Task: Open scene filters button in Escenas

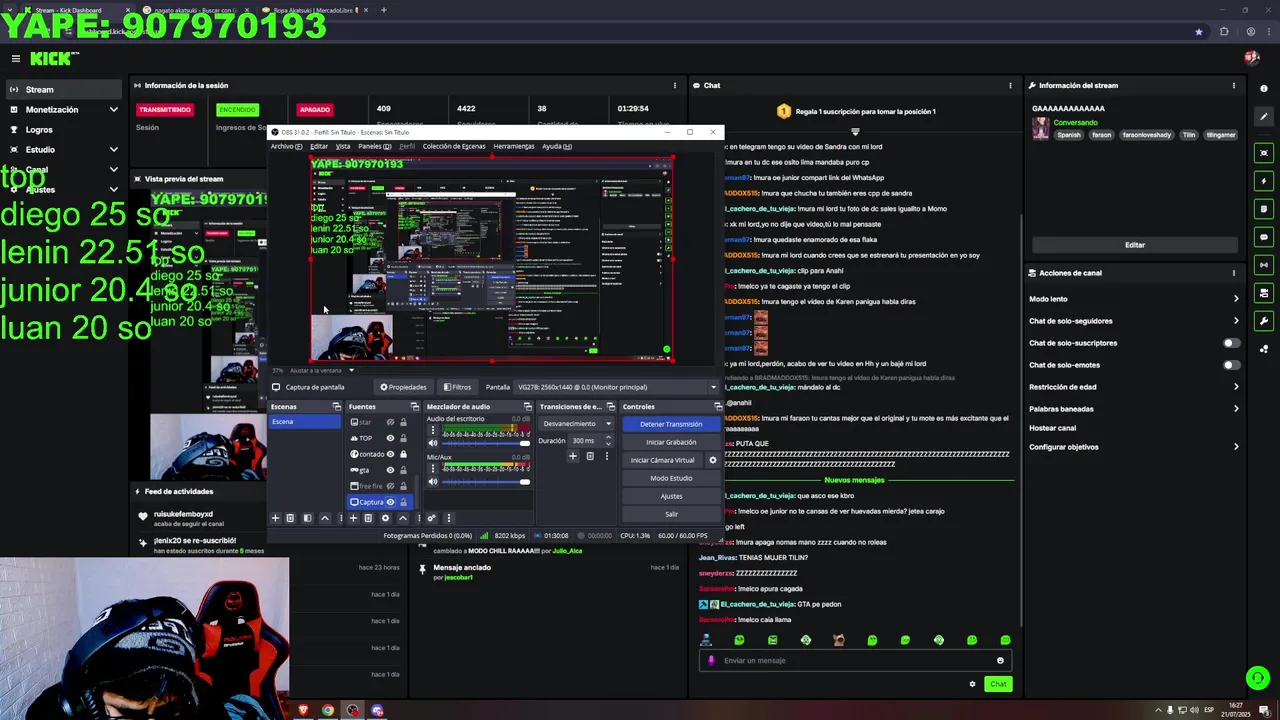Action: coord(307,518)
